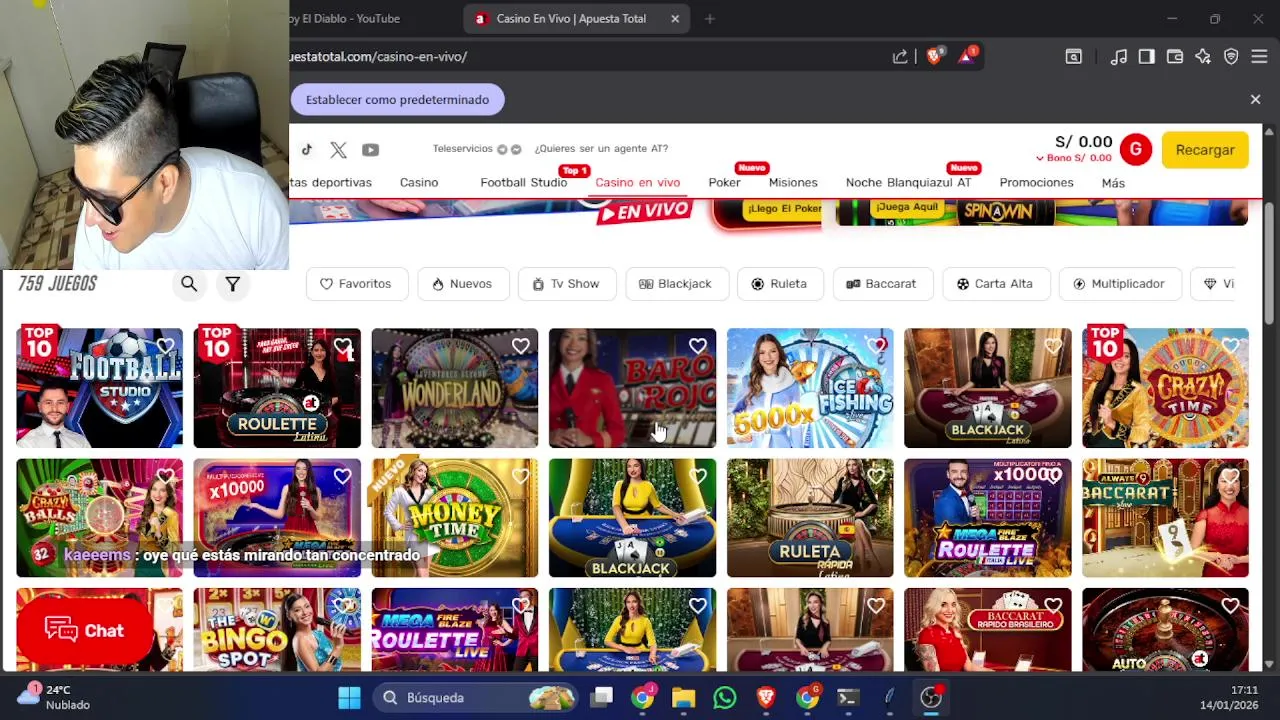Open the Crazy Balls game thumbnail
Screen dimensions: 1280x720
coord(99,518)
